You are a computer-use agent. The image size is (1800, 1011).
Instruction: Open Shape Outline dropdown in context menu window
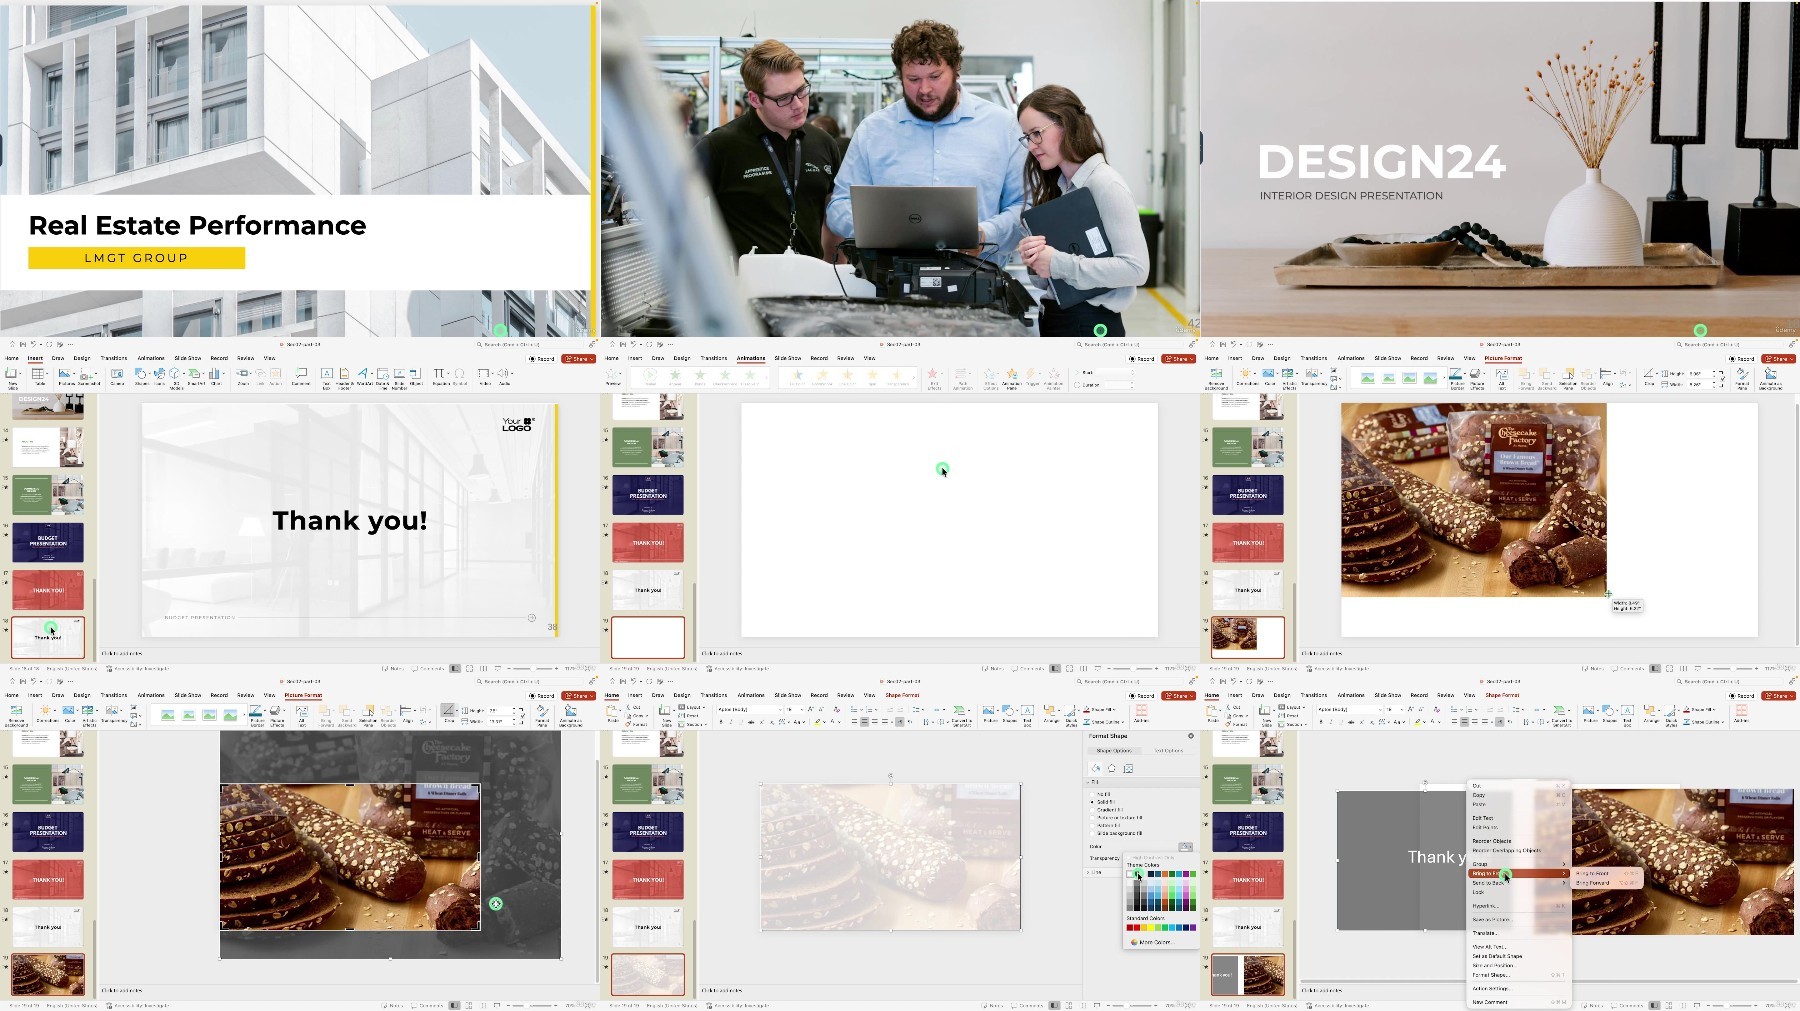pyautogui.click(x=1706, y=722)
